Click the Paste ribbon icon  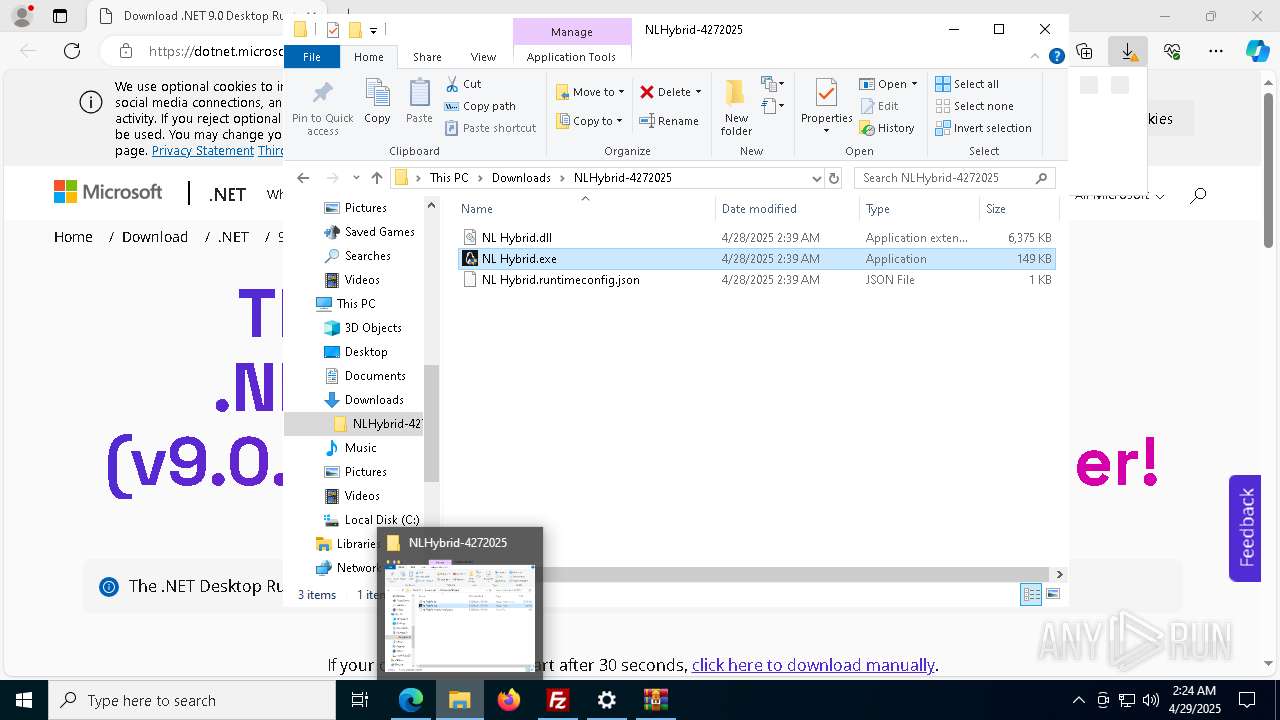[x=419, y=102]
